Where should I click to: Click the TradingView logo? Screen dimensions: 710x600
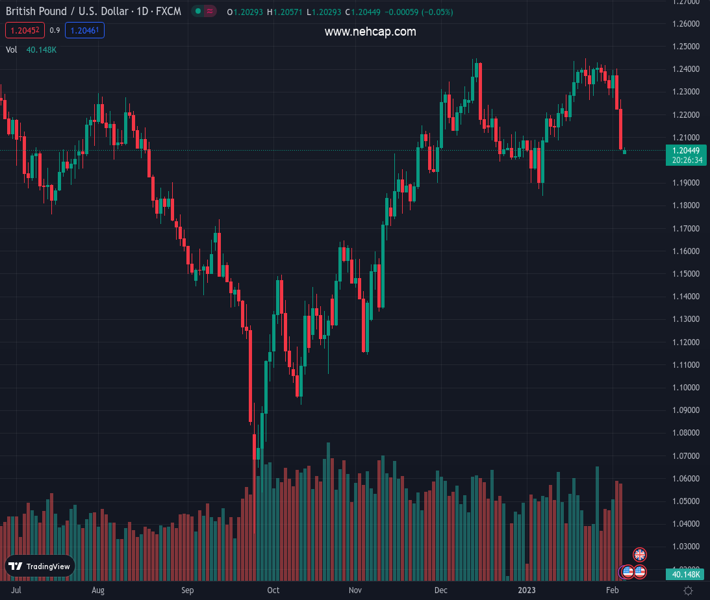(x=41, y=566)
